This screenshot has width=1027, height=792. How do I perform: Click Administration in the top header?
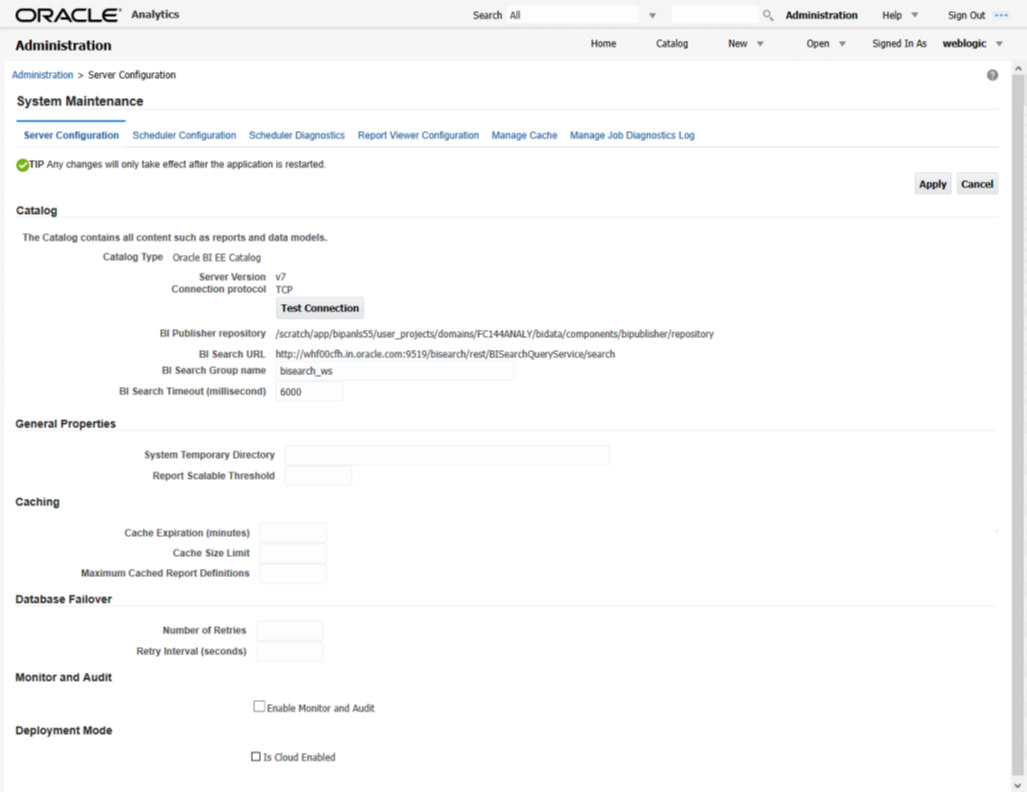821,15
